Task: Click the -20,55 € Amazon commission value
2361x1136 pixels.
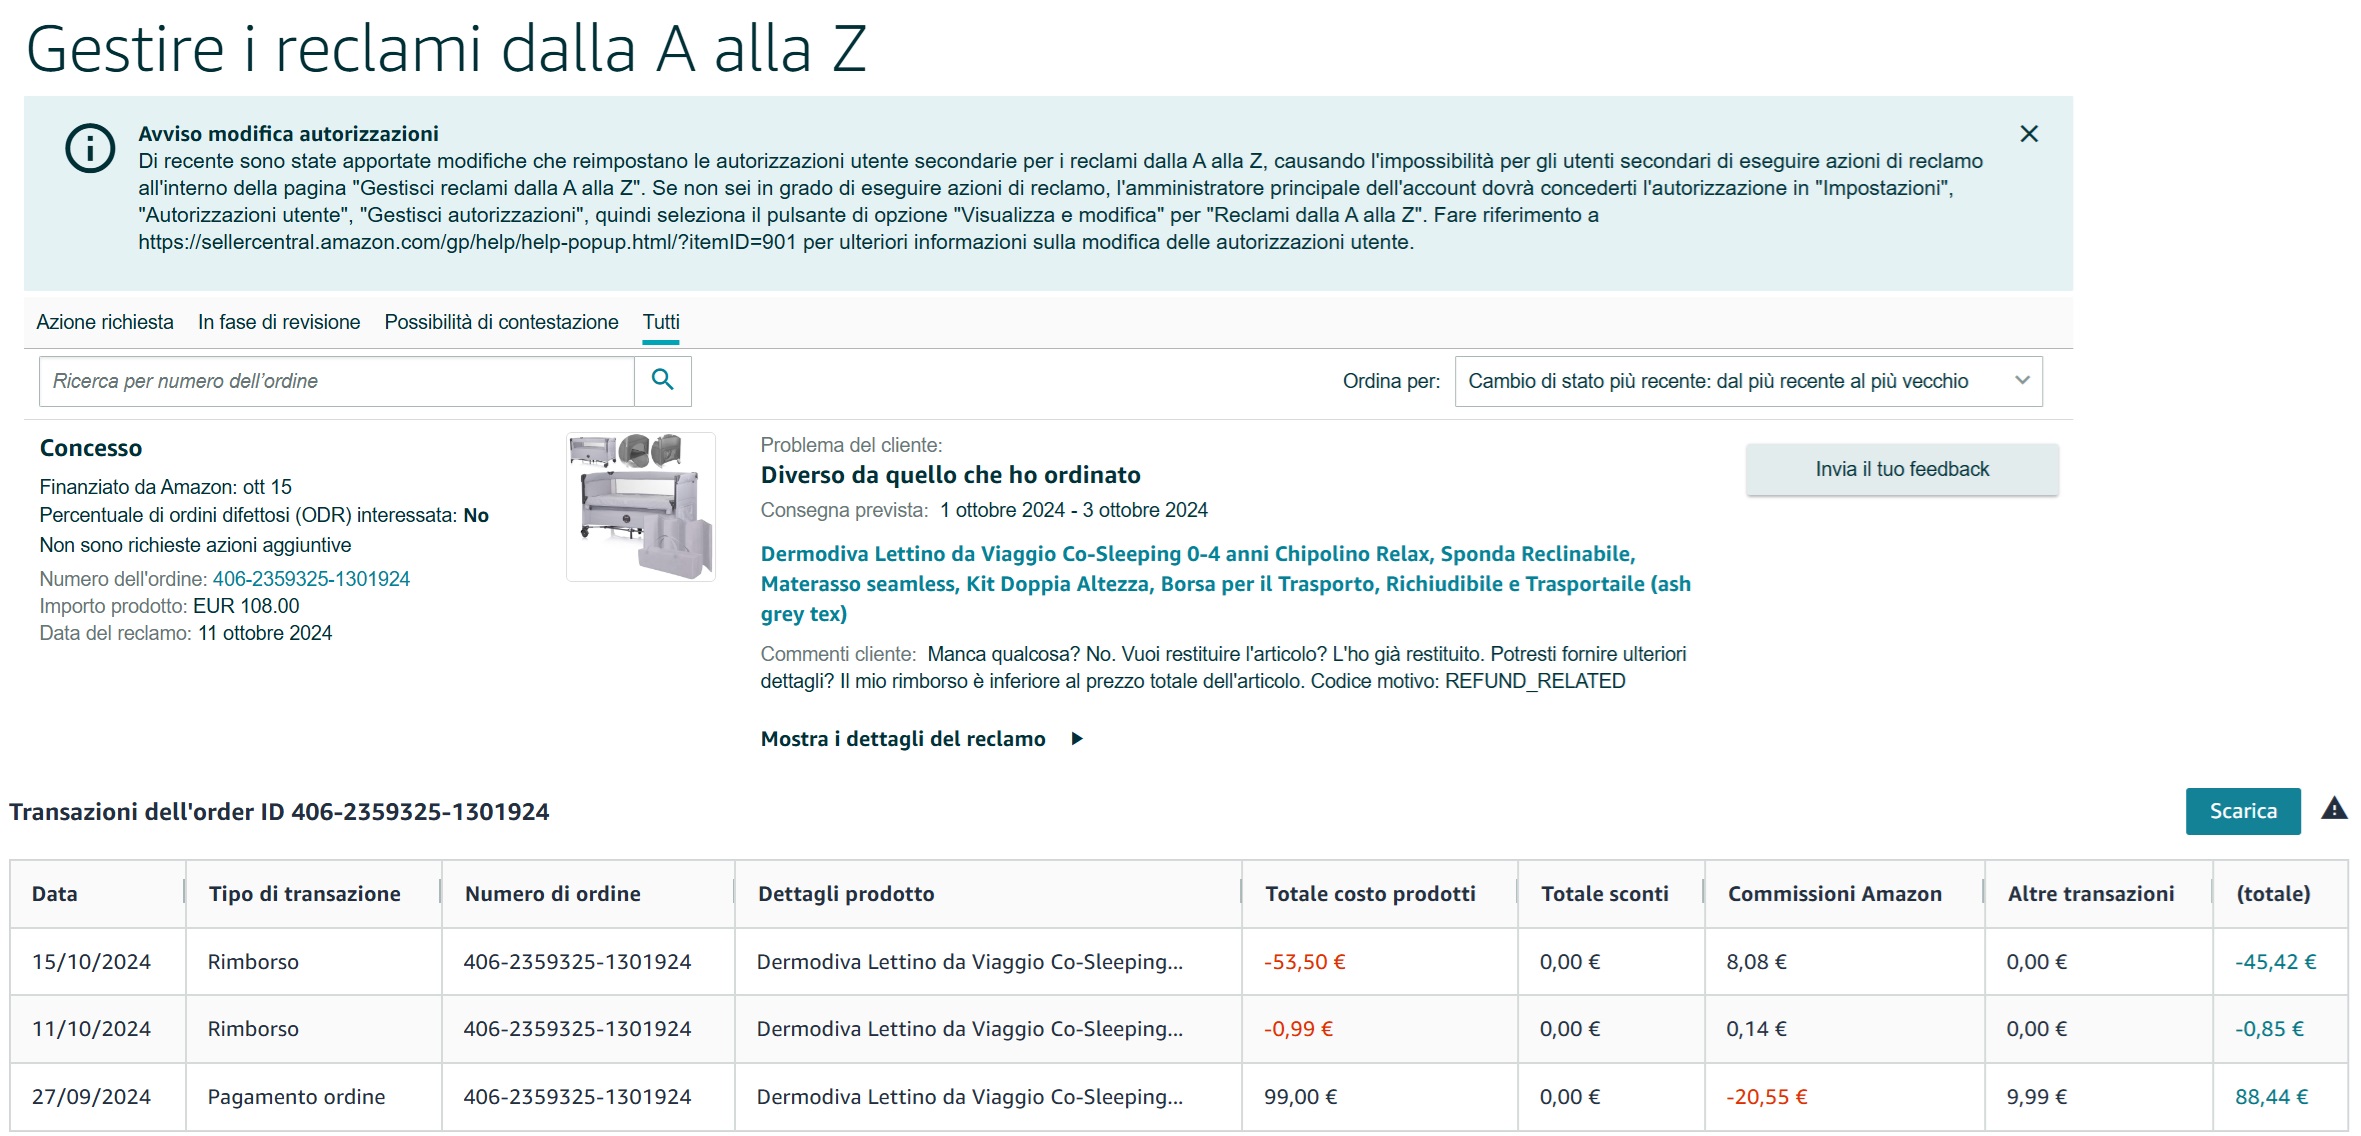Action: click(1766, 1097)
